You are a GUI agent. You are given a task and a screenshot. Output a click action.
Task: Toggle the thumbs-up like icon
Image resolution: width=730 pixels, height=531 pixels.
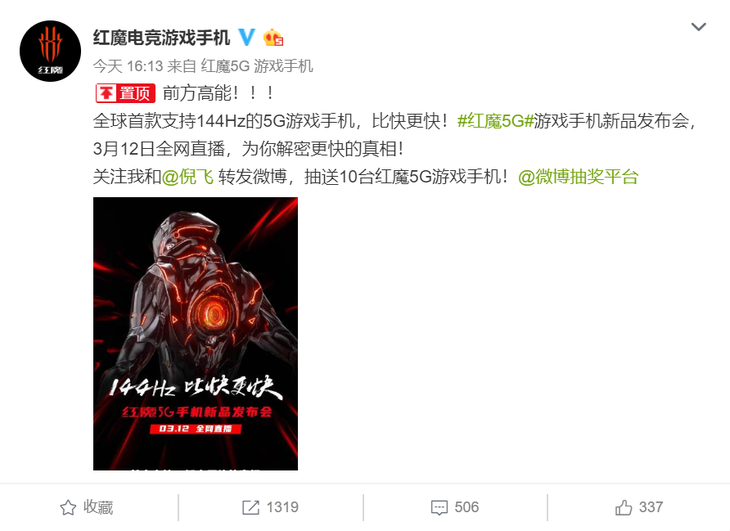coord(624,507)
